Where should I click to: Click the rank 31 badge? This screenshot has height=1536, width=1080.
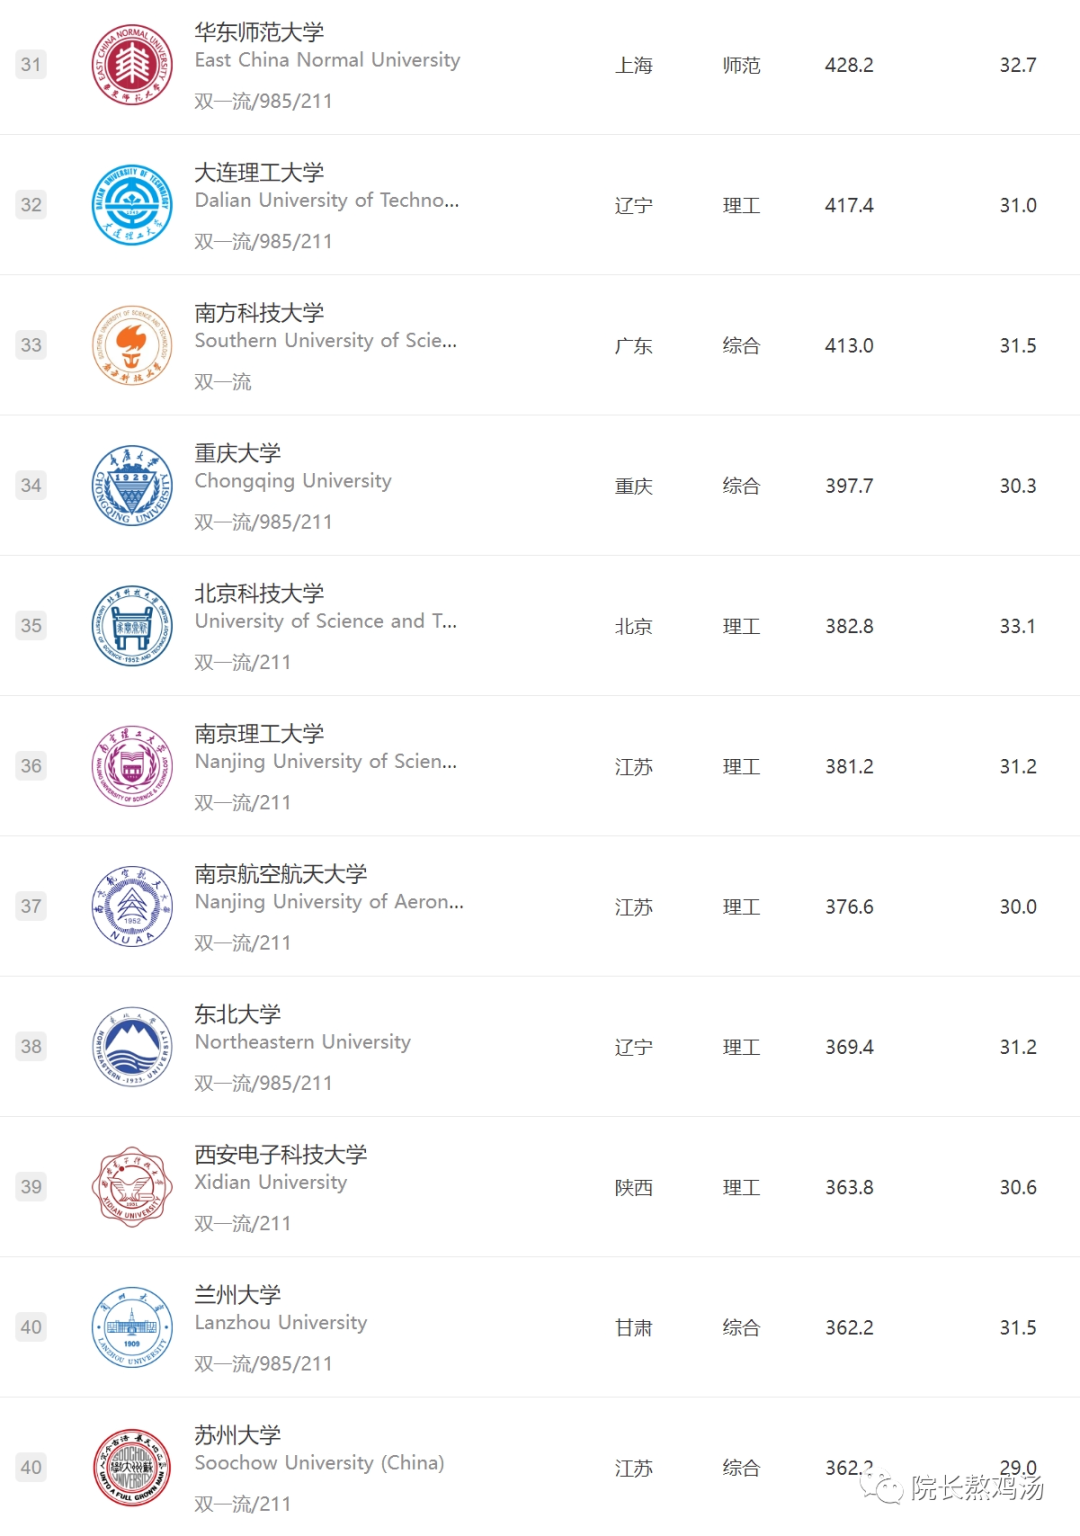click(x=31, y=65)
